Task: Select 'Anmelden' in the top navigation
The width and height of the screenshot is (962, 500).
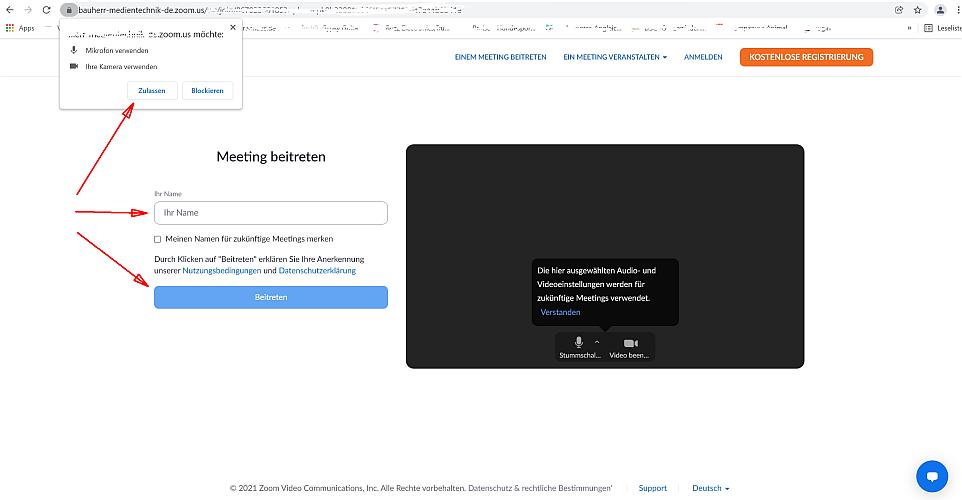Action: pyautogui.click(x=703, y=57)
